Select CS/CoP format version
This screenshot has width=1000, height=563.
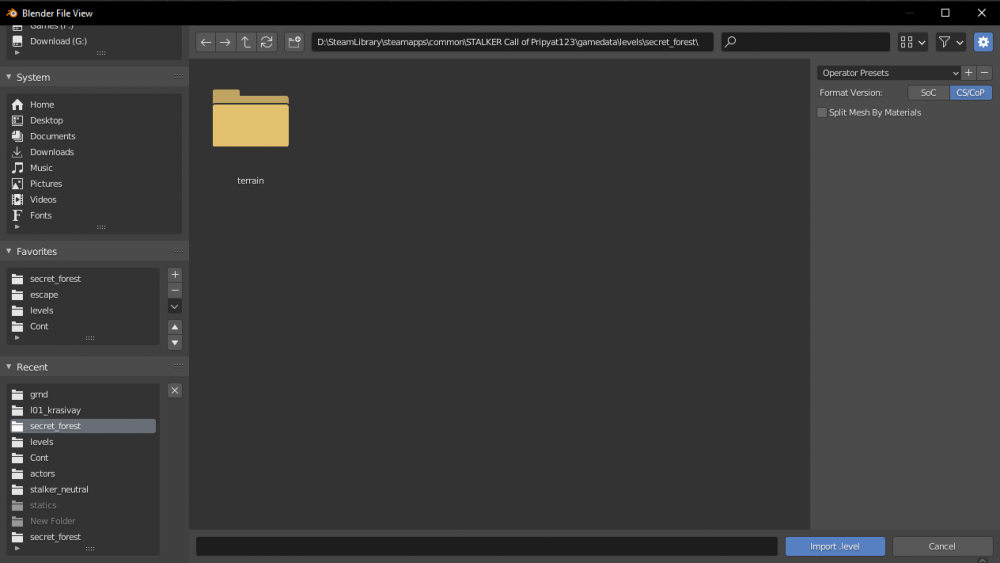pyautogui.click(x=970, y=92)
